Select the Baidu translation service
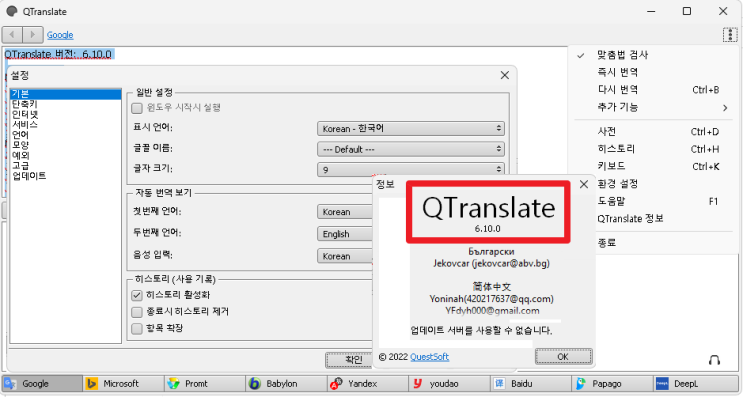Screen dimensions: 743x397 point(531,383)
